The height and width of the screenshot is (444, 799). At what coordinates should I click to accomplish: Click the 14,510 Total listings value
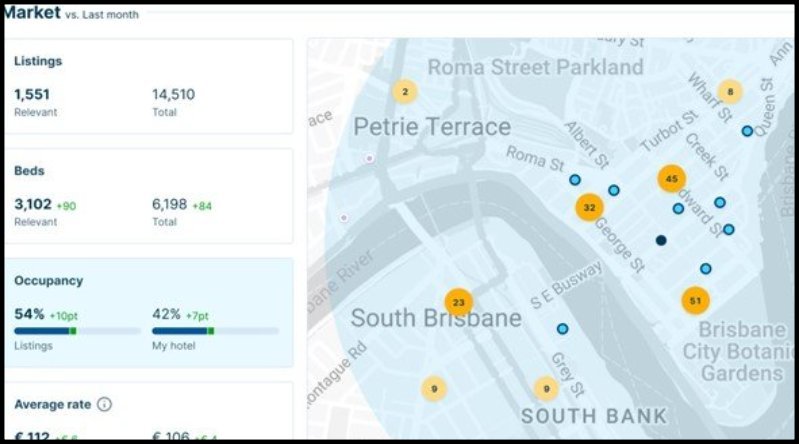coord(173,94)
